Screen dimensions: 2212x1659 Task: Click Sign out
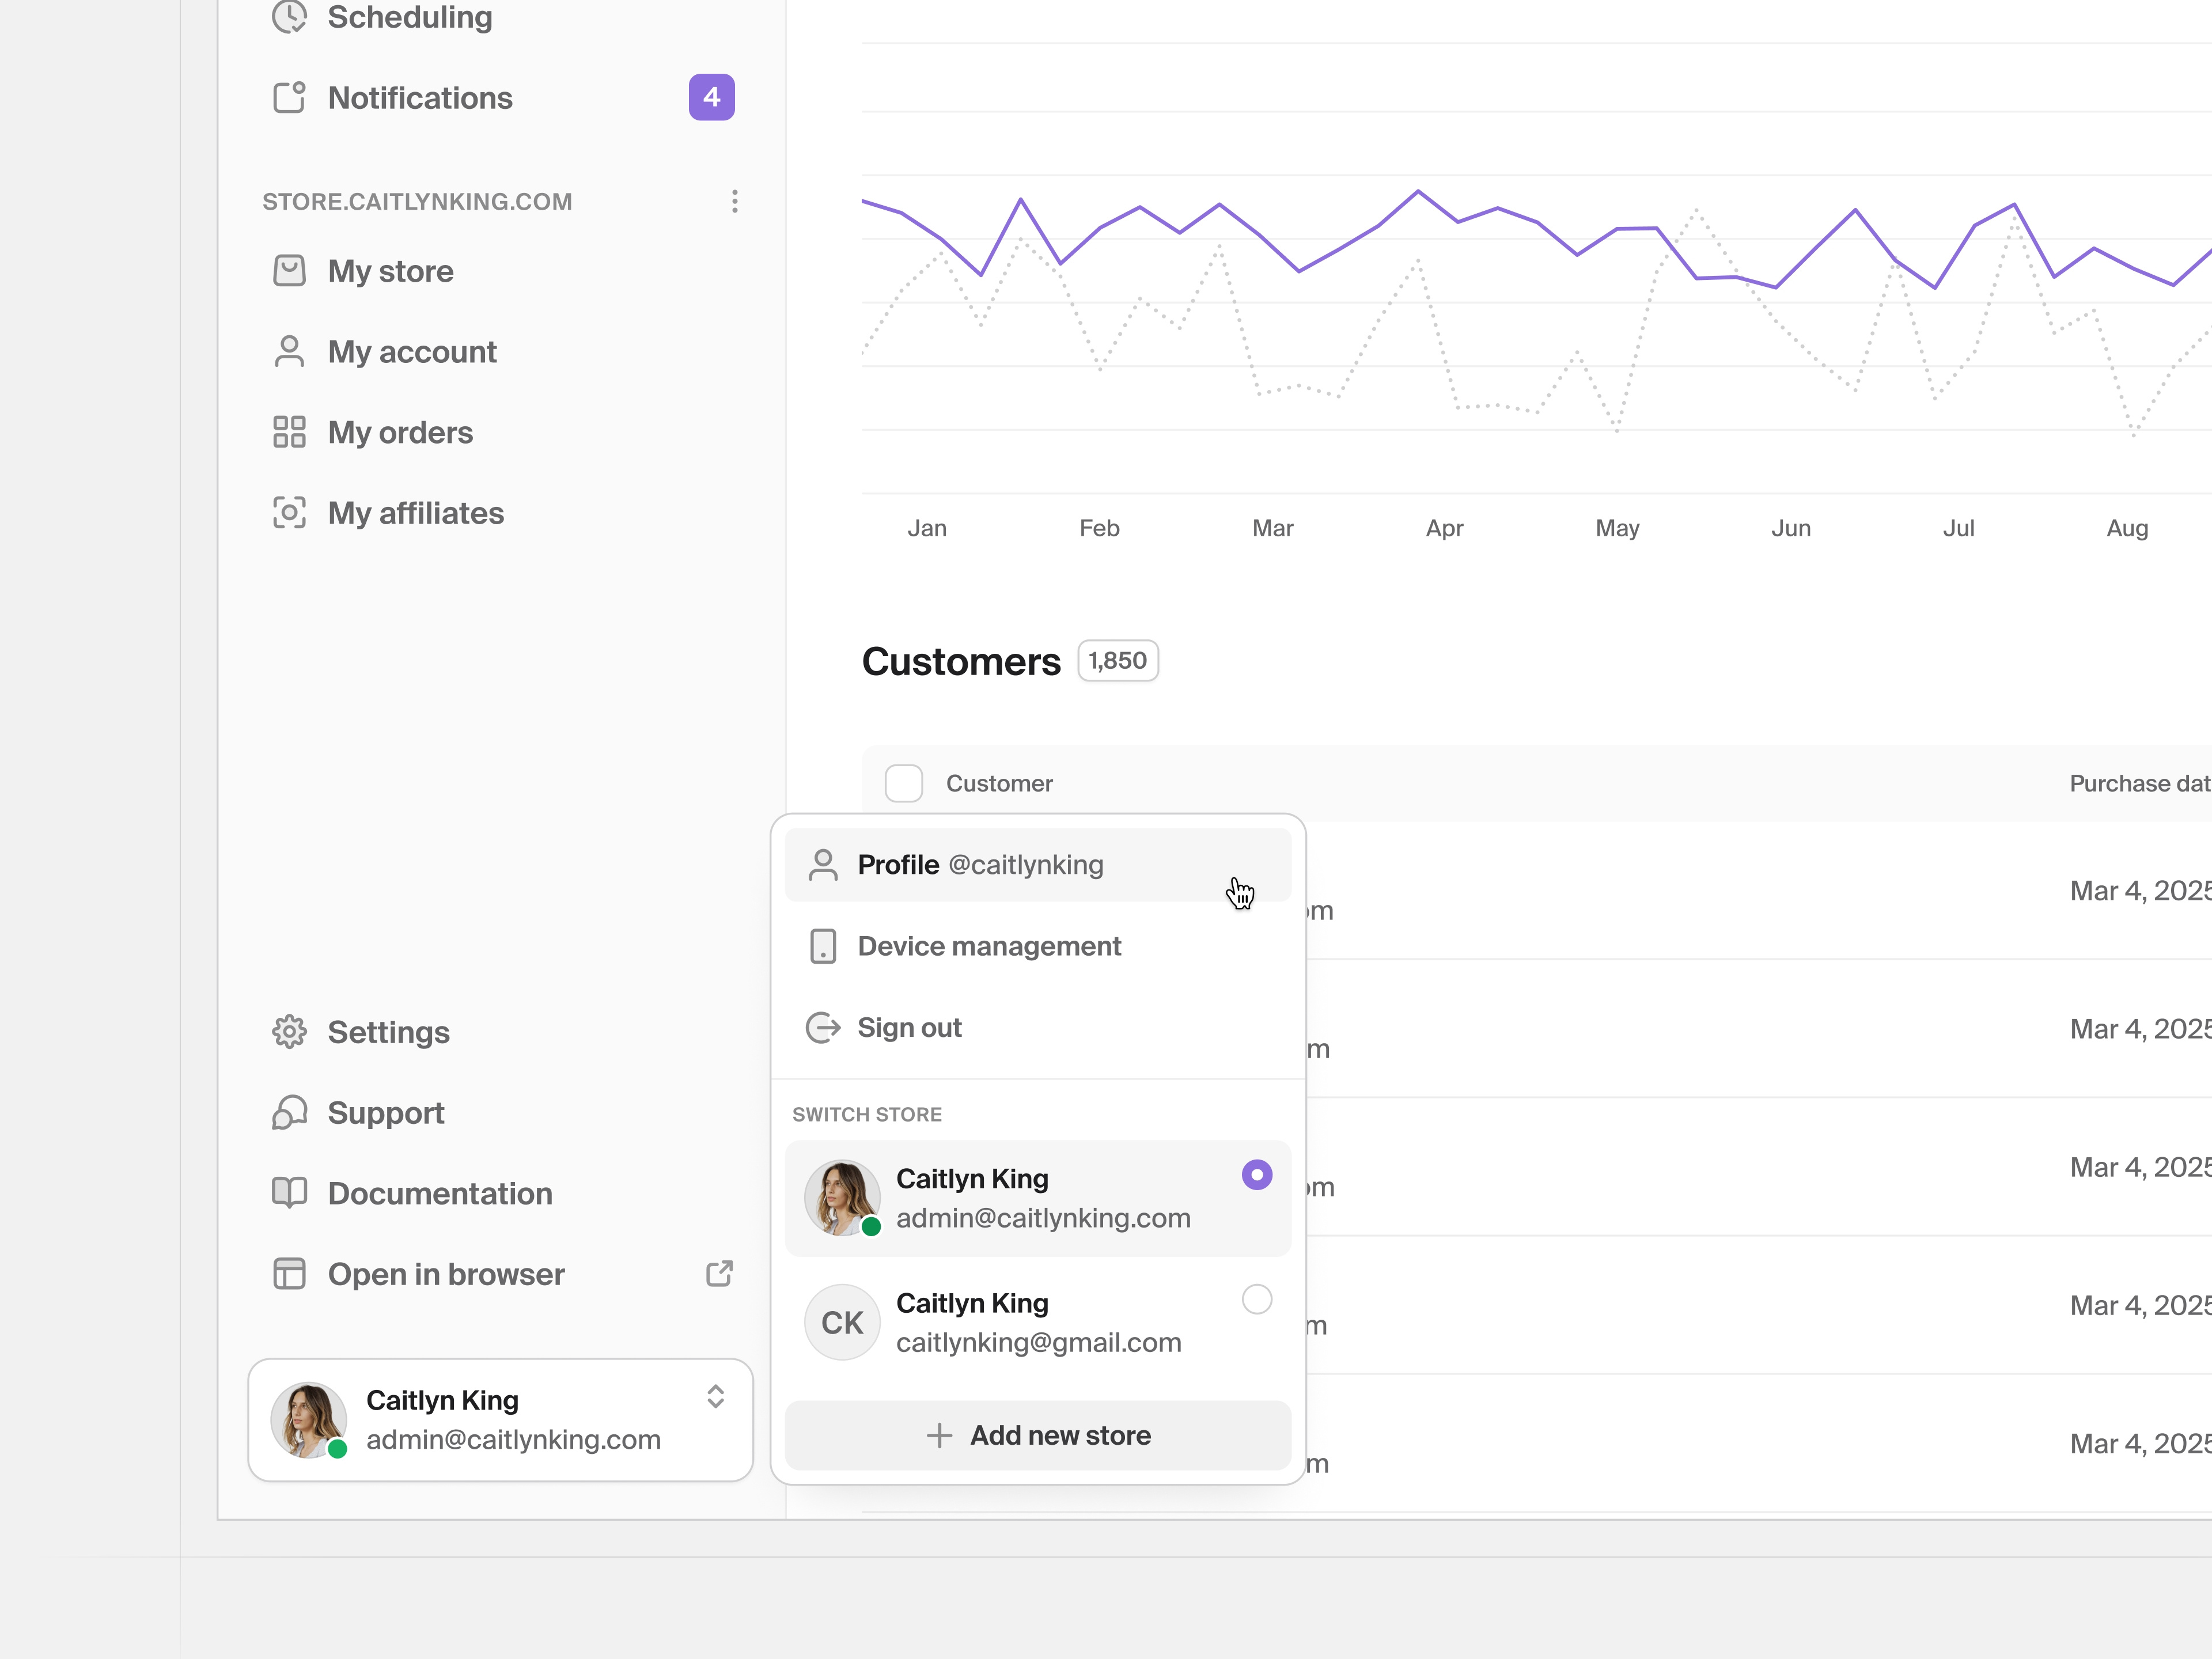point(909,1027)
